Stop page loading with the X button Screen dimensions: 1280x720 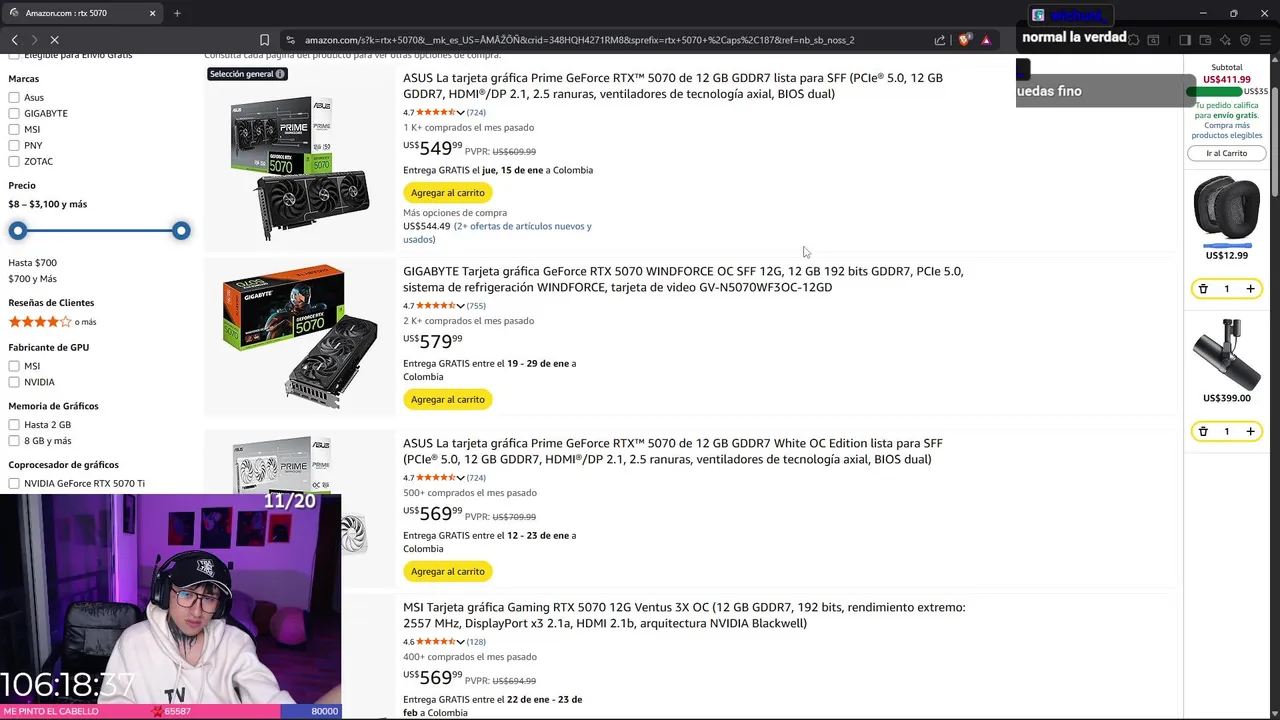pos(54,40)
